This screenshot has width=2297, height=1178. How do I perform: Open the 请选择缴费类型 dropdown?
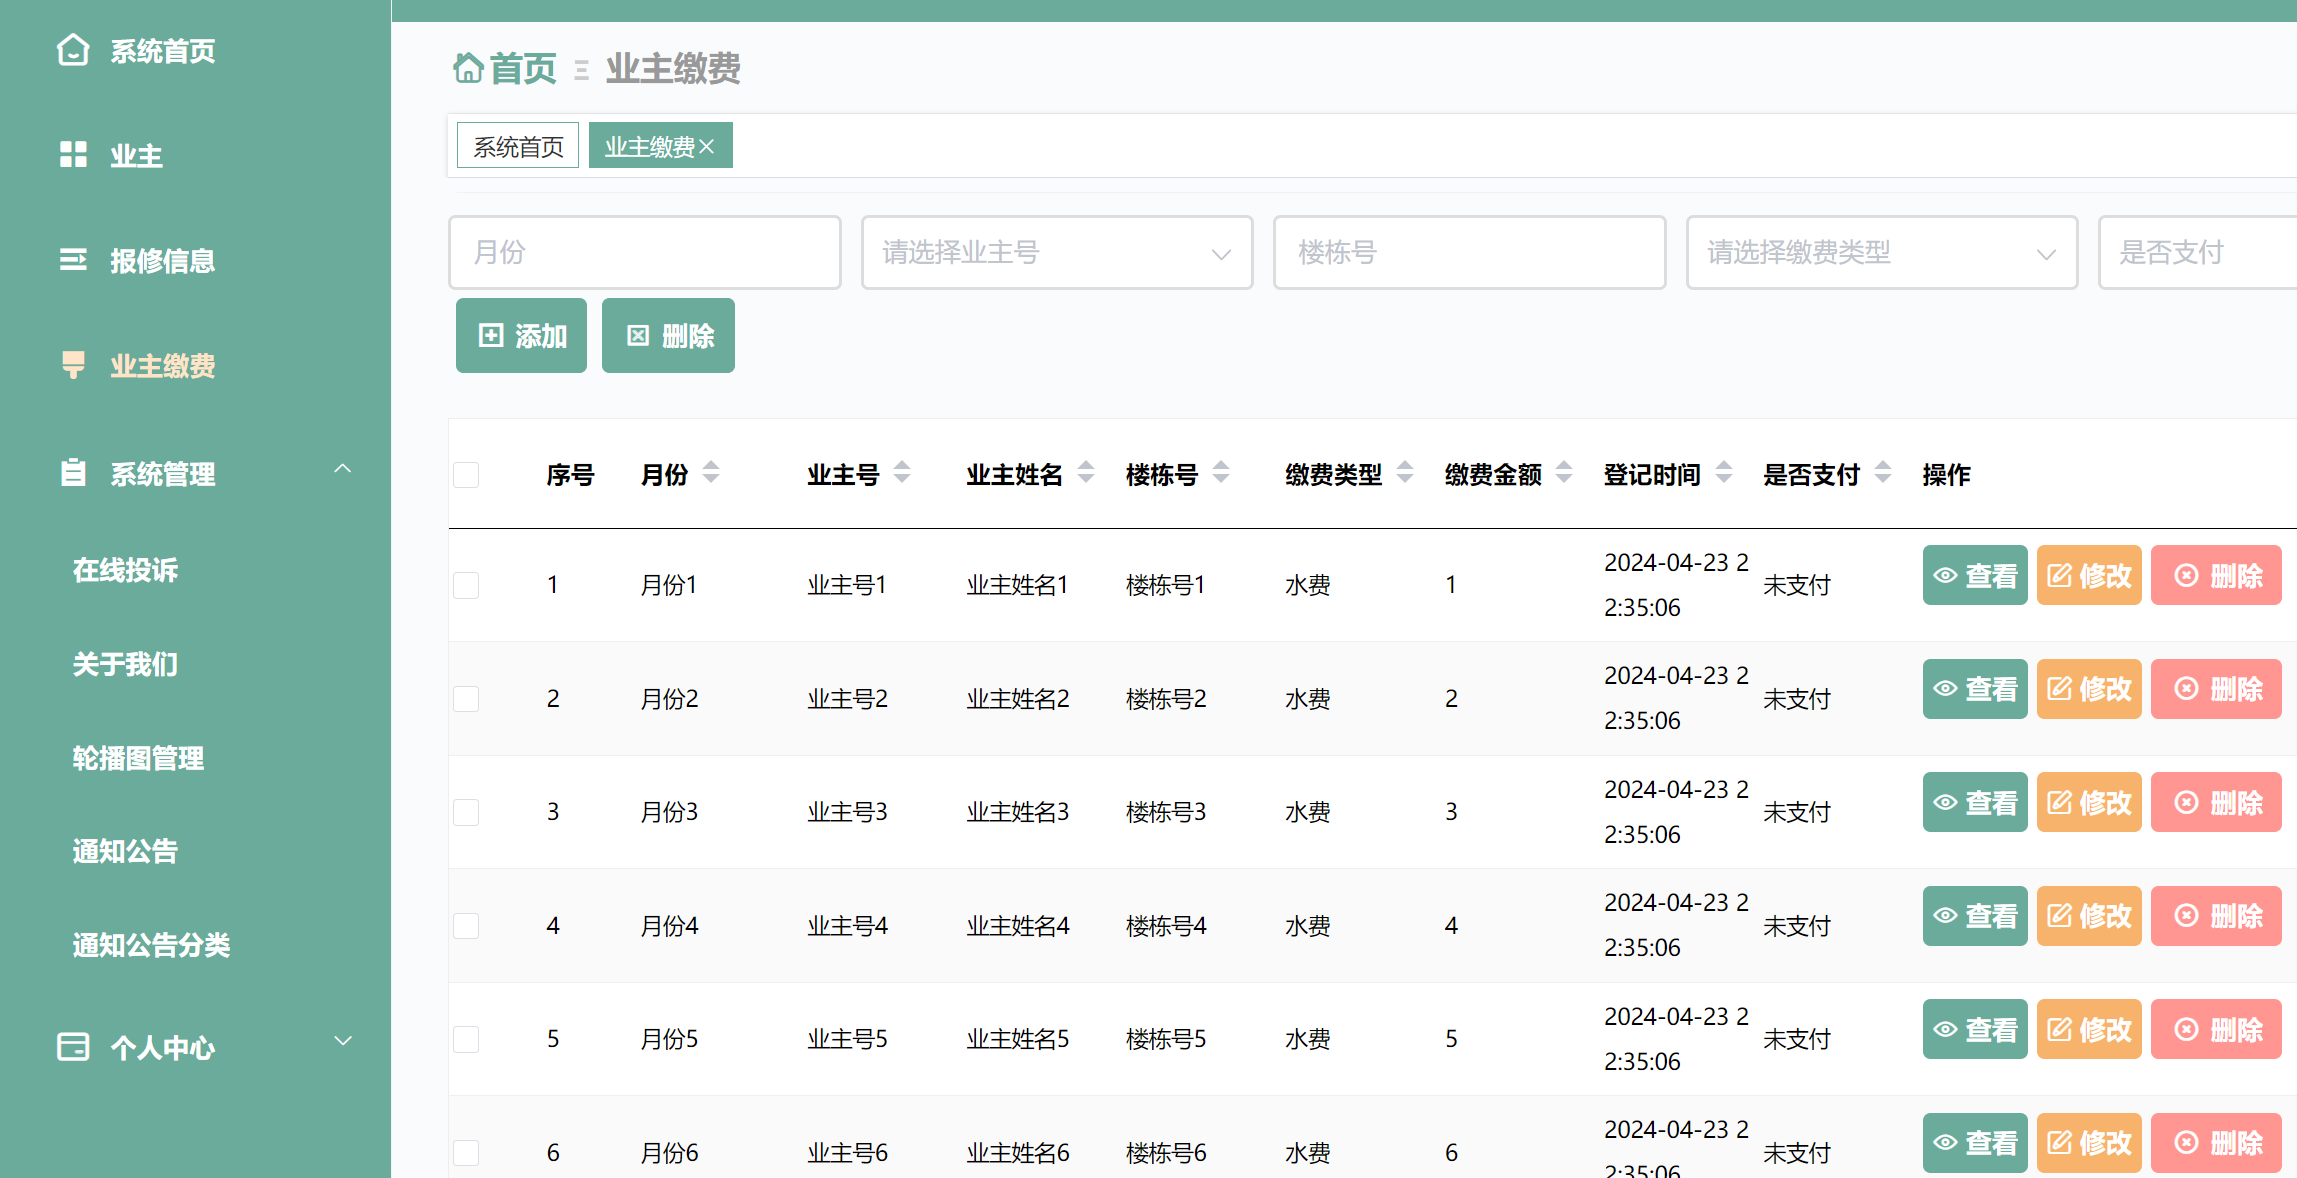(x=1882, y=253)
